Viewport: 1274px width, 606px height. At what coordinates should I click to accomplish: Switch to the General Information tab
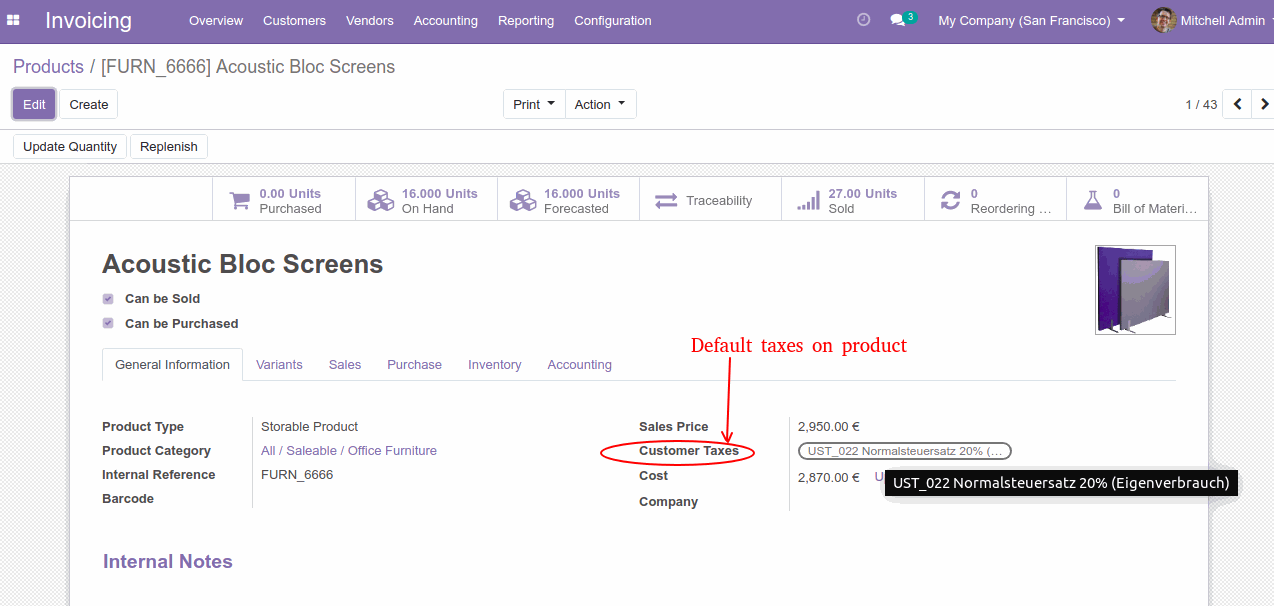(x=172, y=365)
